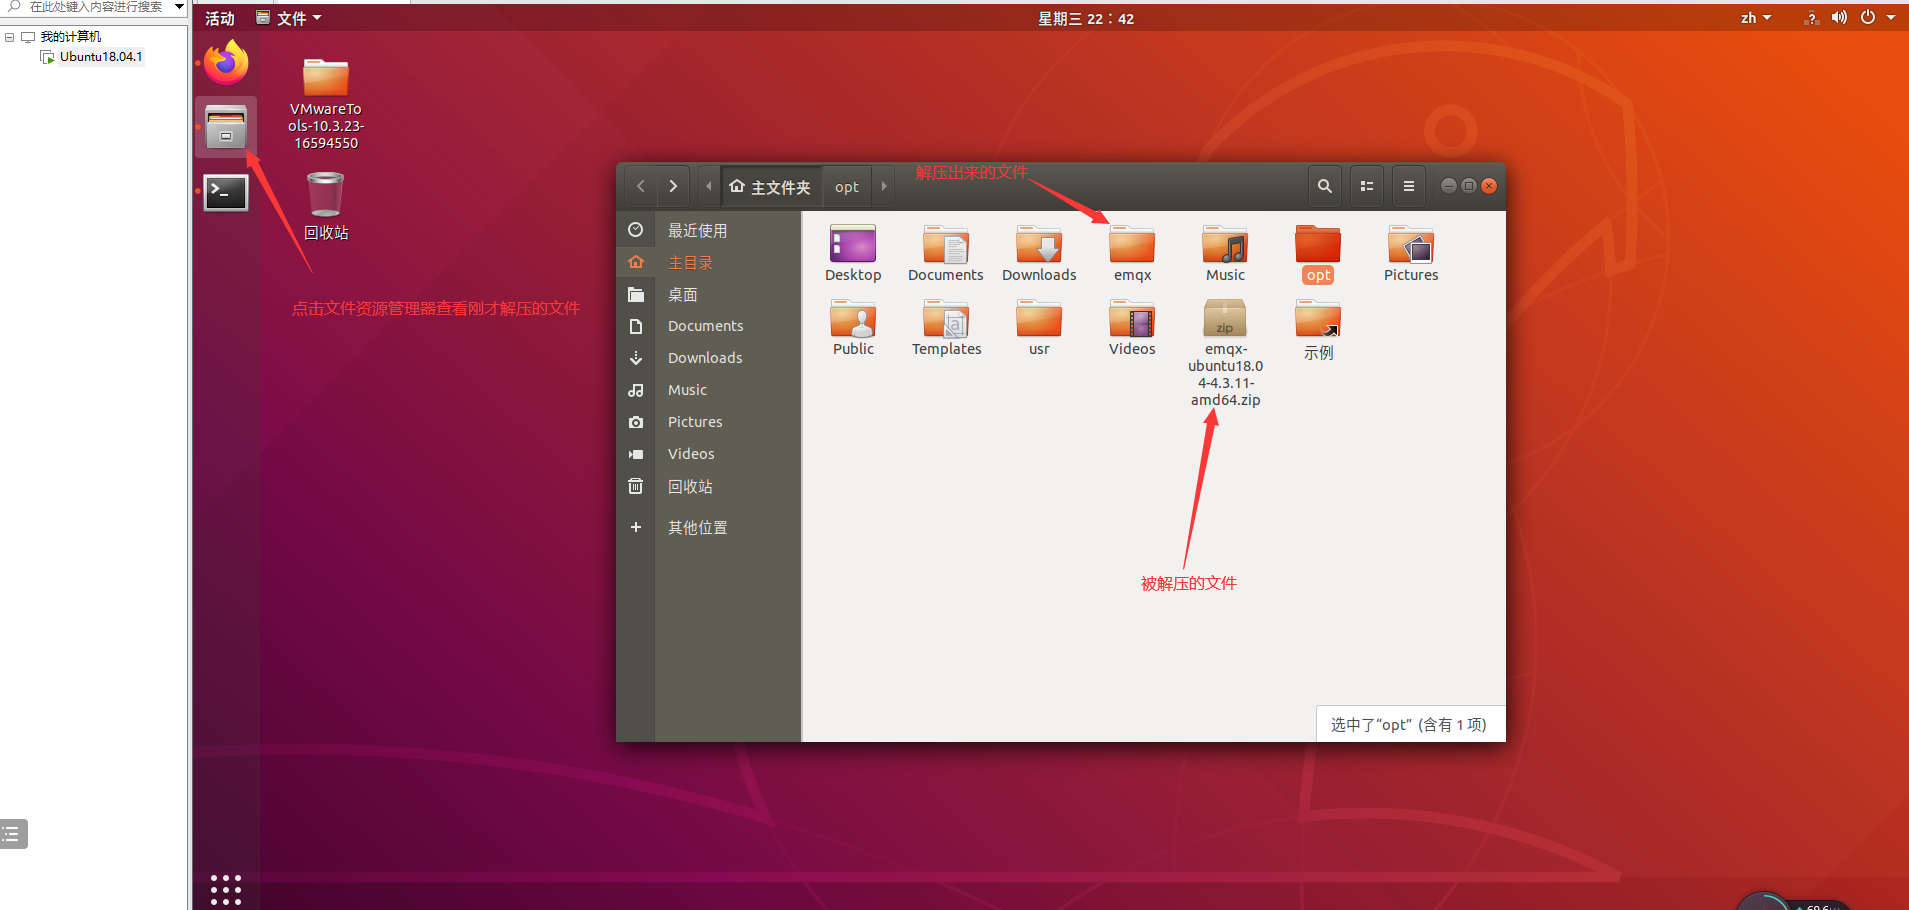
Task: Launch Files manager from the dock
Action: coord(226,127)
